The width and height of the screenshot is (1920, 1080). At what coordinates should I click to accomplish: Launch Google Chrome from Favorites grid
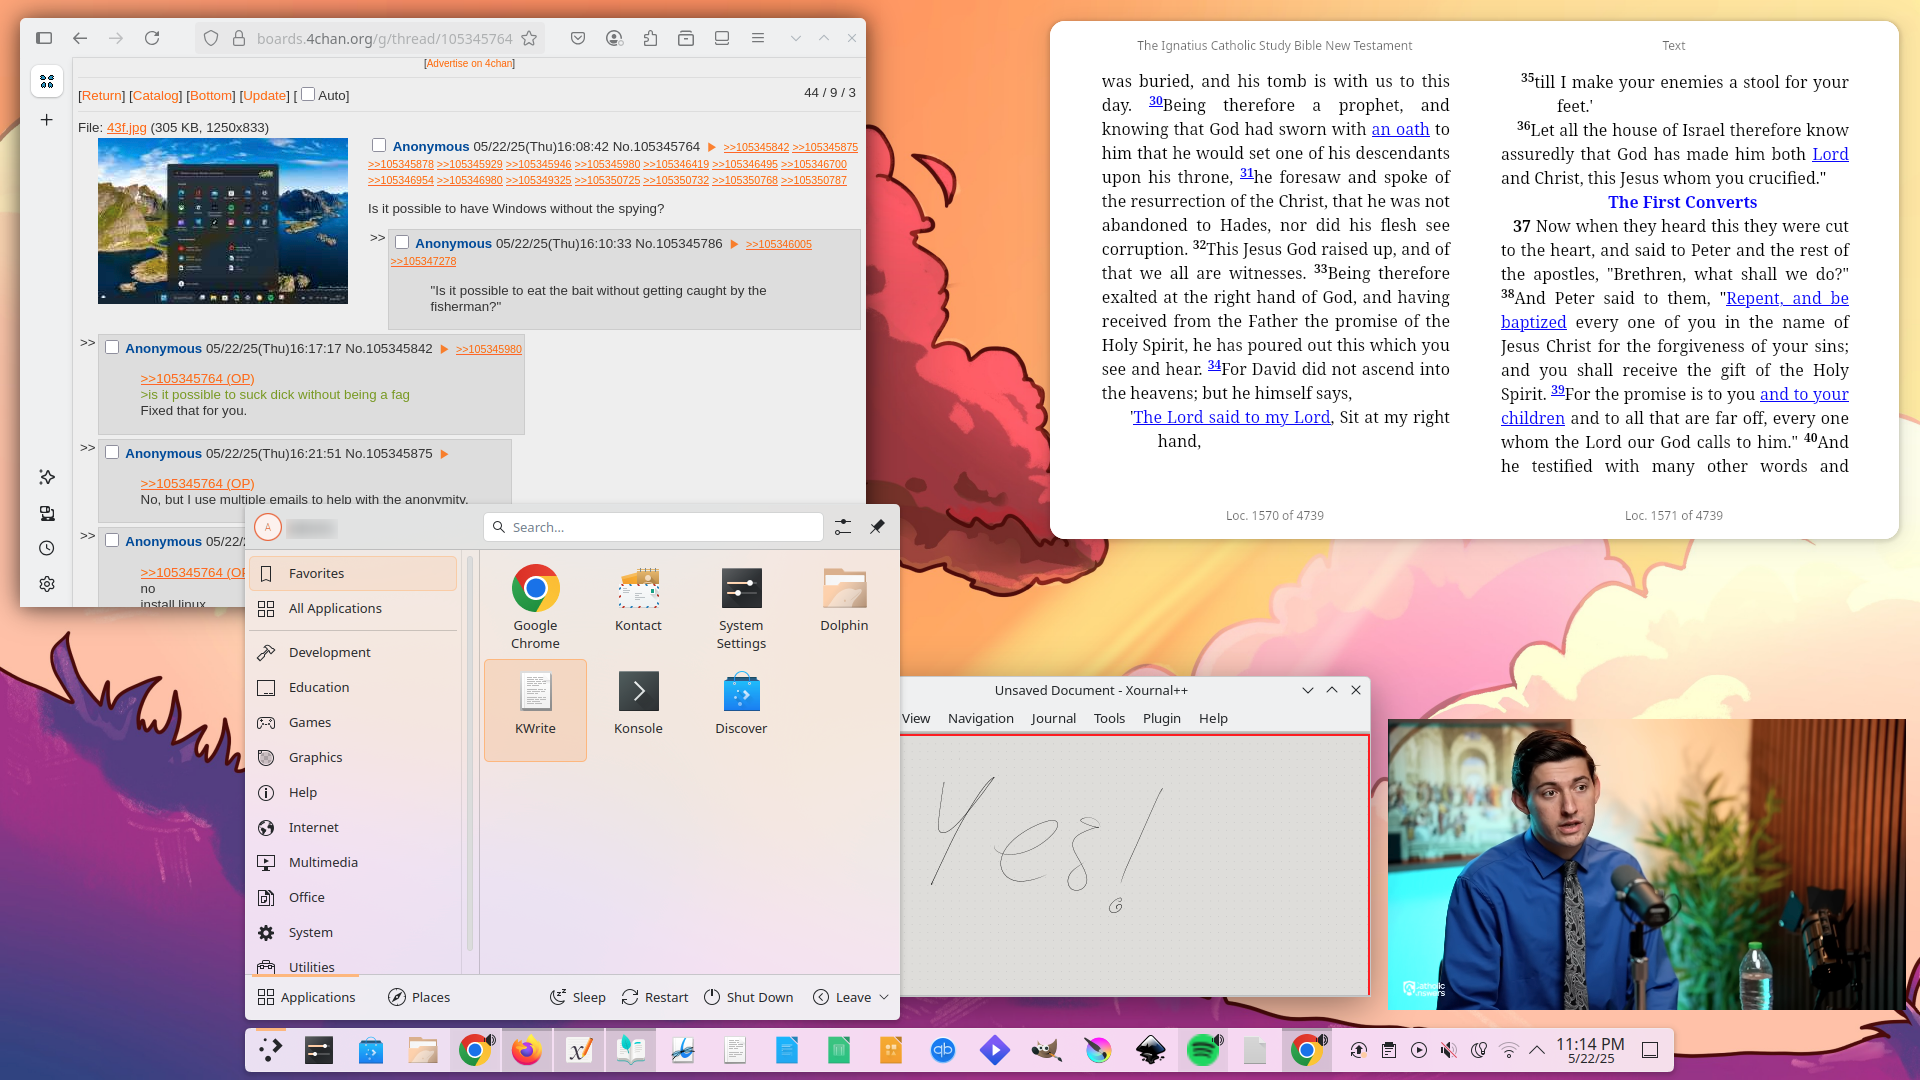point(535,607)
